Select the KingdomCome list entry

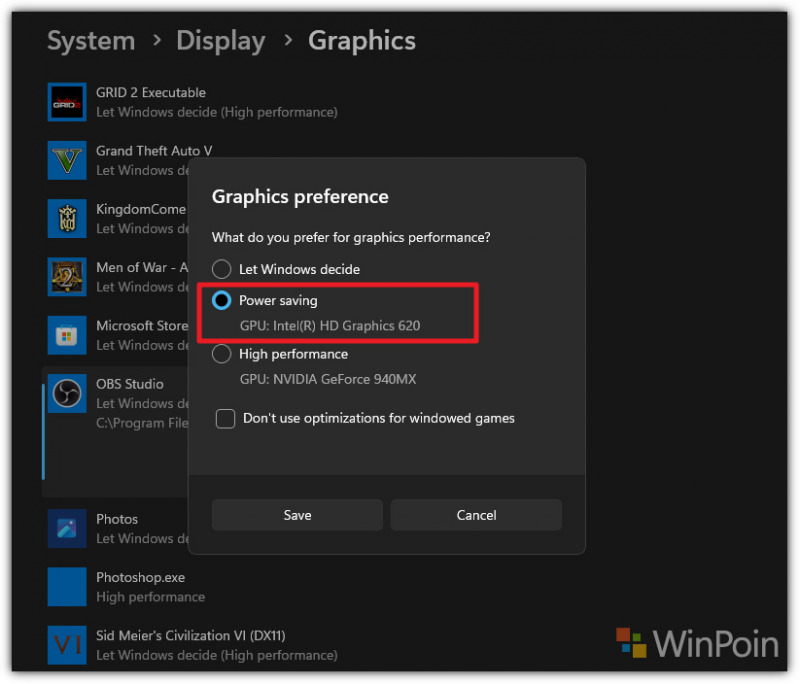coord(118,219)
